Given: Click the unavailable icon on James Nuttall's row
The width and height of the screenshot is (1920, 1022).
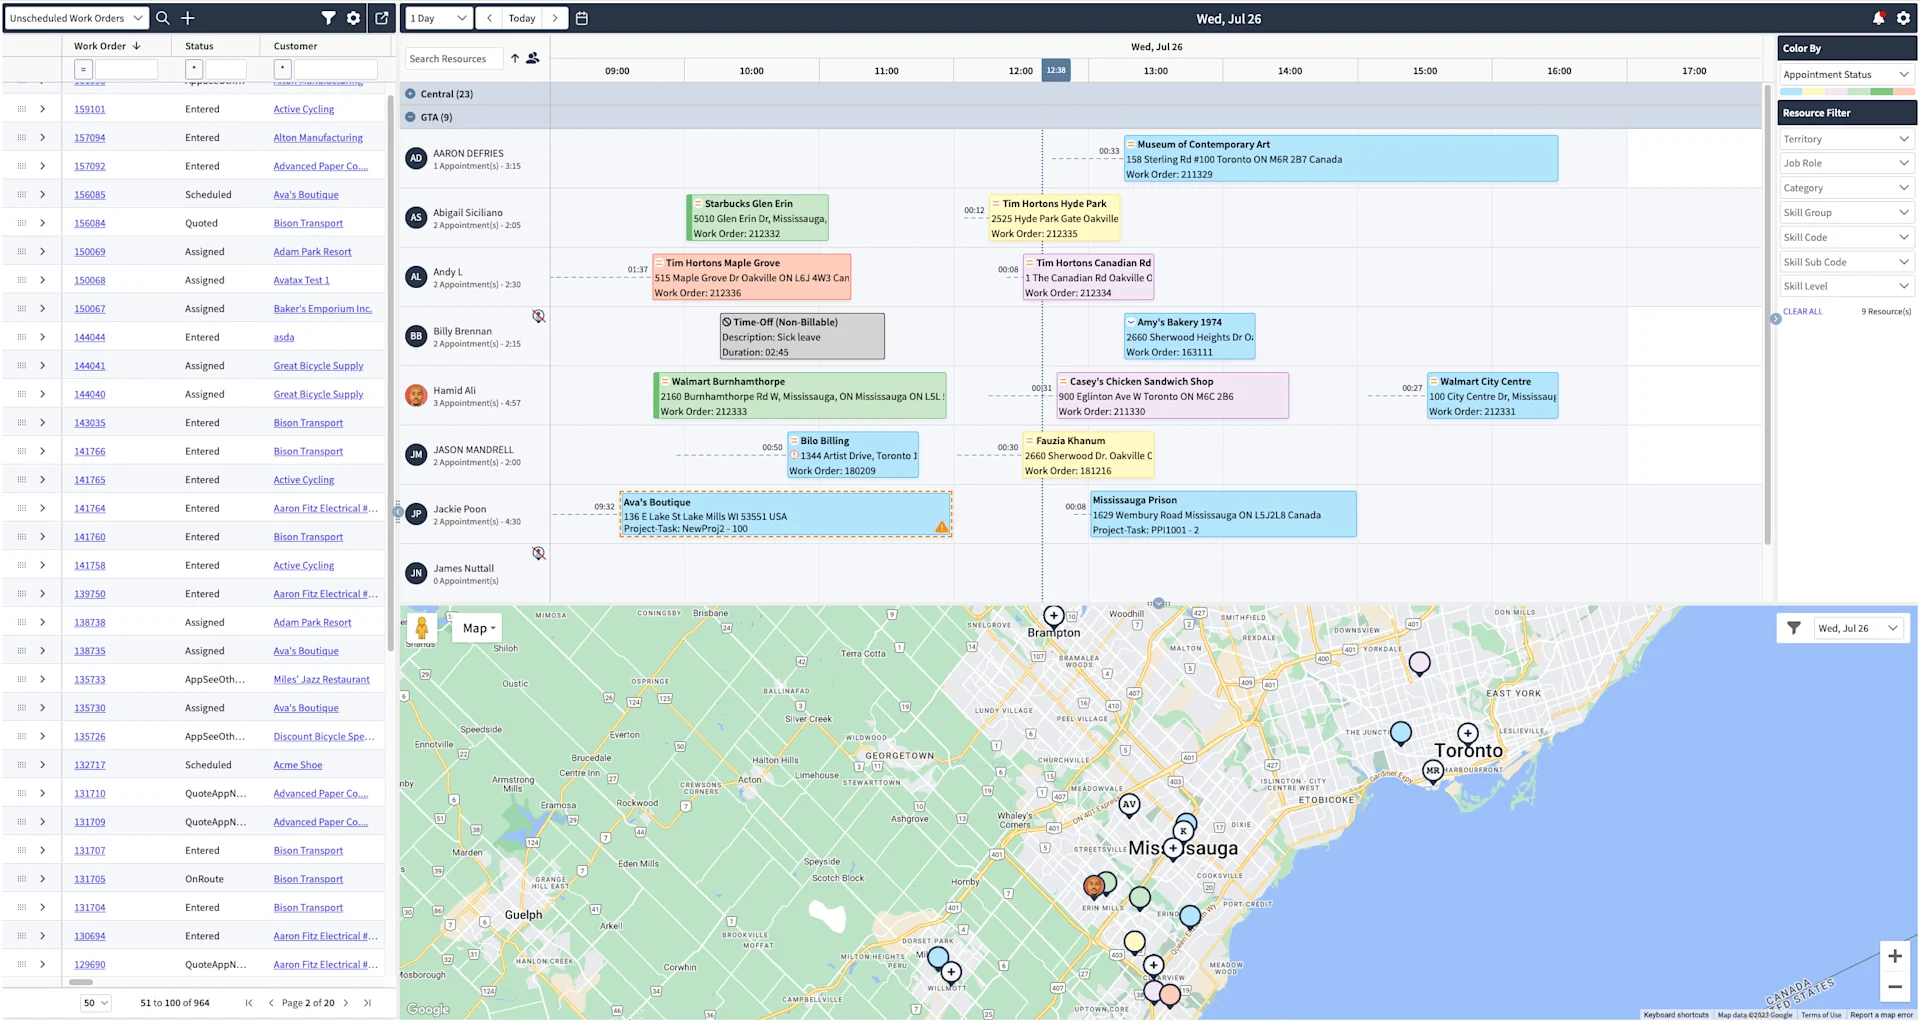Looking at the screenshot, I should [x=539, y=553].
